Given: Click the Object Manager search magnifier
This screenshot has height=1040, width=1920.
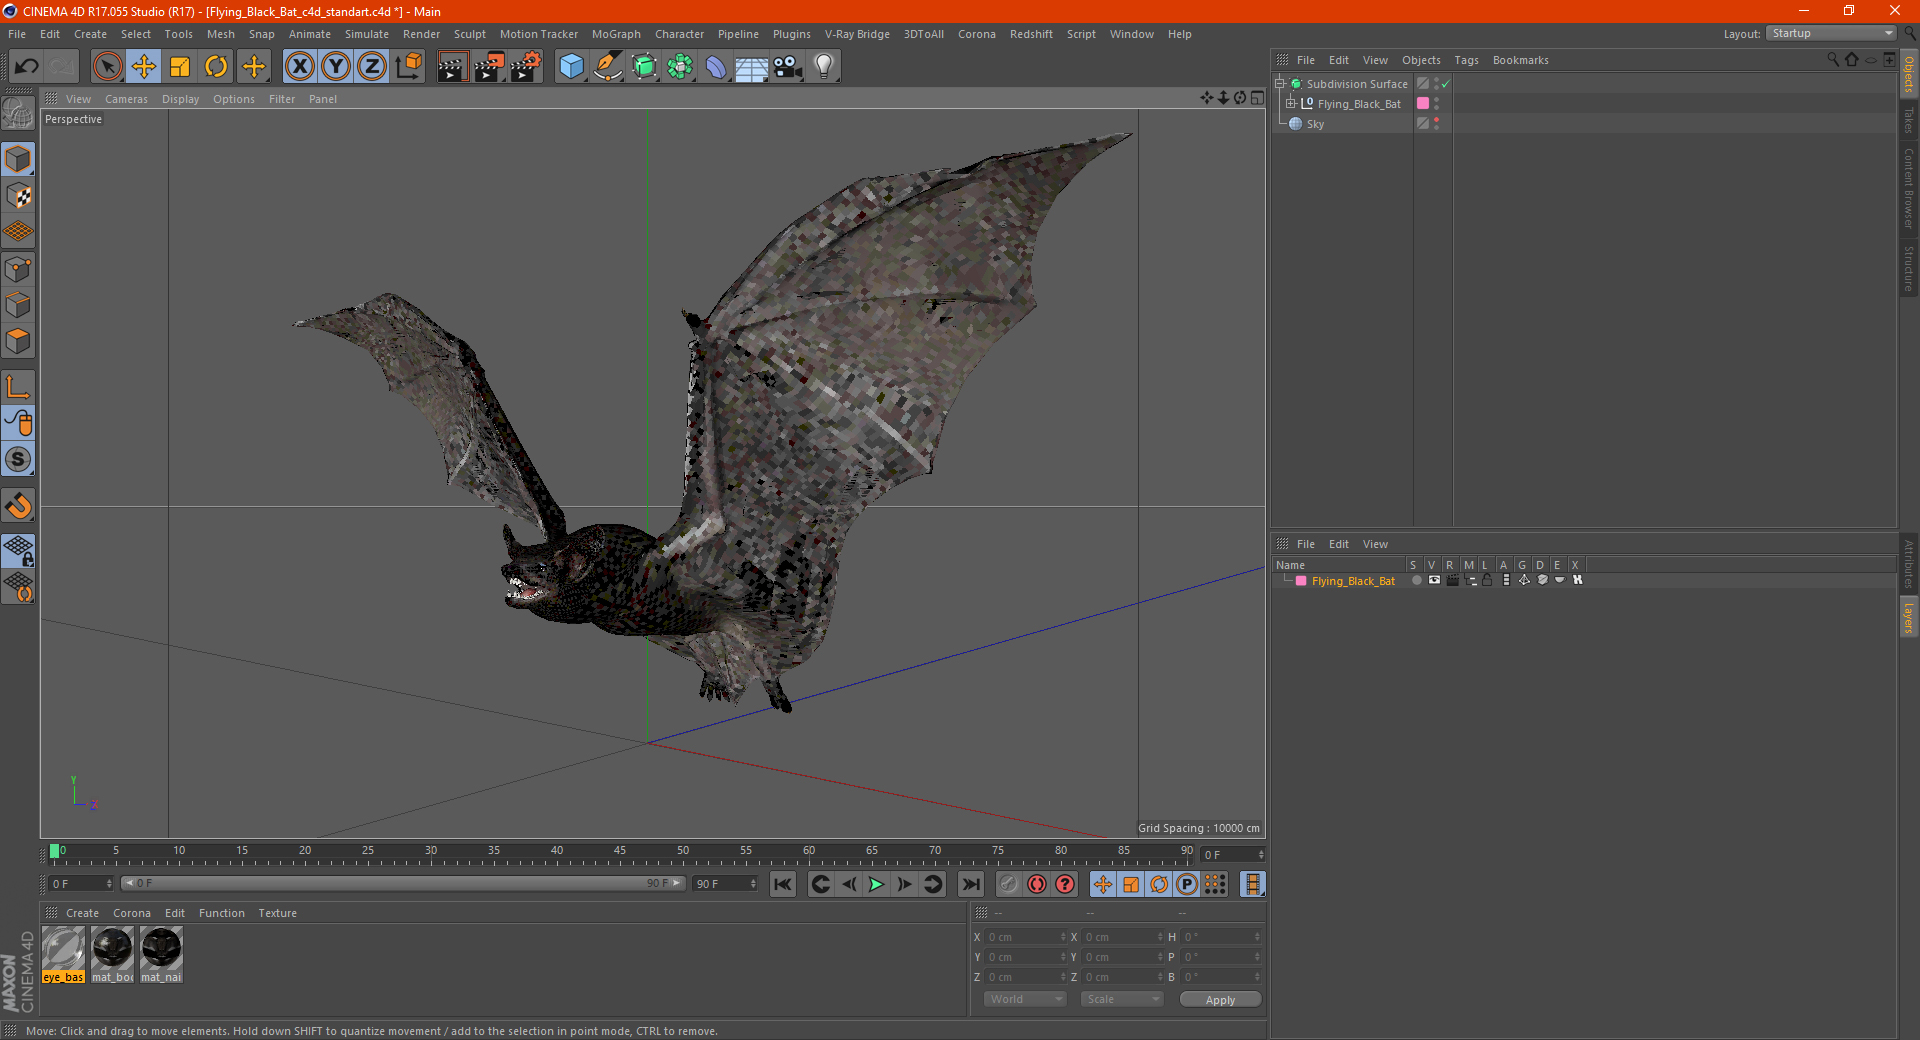Looking at the screenshot, I should pos(1832,60).
